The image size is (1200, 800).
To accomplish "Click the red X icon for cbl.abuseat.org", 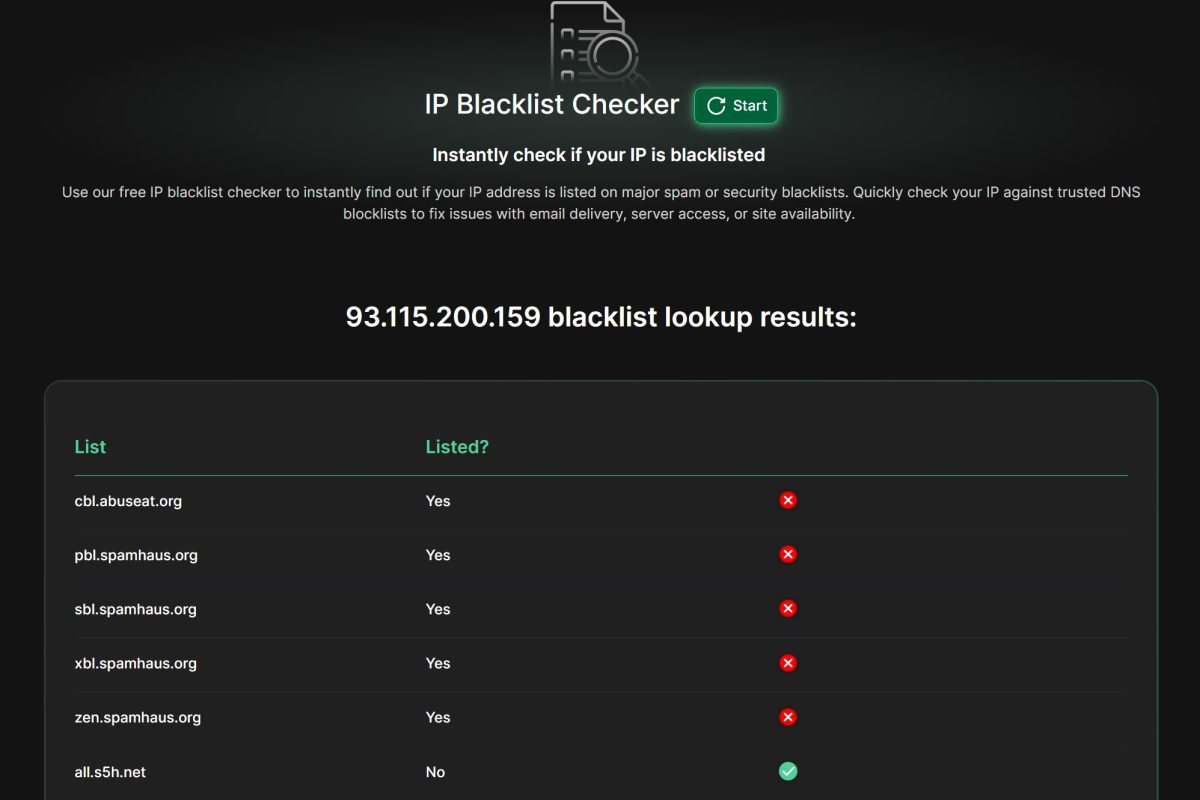I will 788,500.
